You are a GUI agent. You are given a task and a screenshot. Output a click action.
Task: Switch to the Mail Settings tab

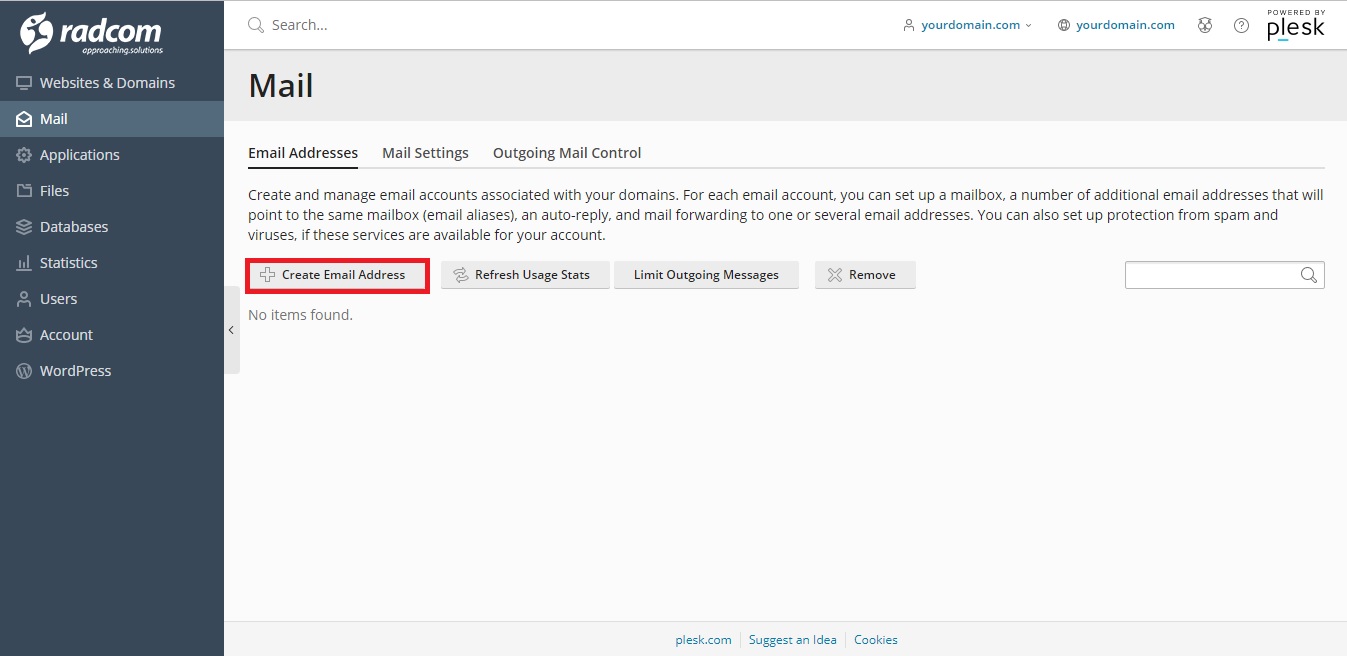click(425, 153)
